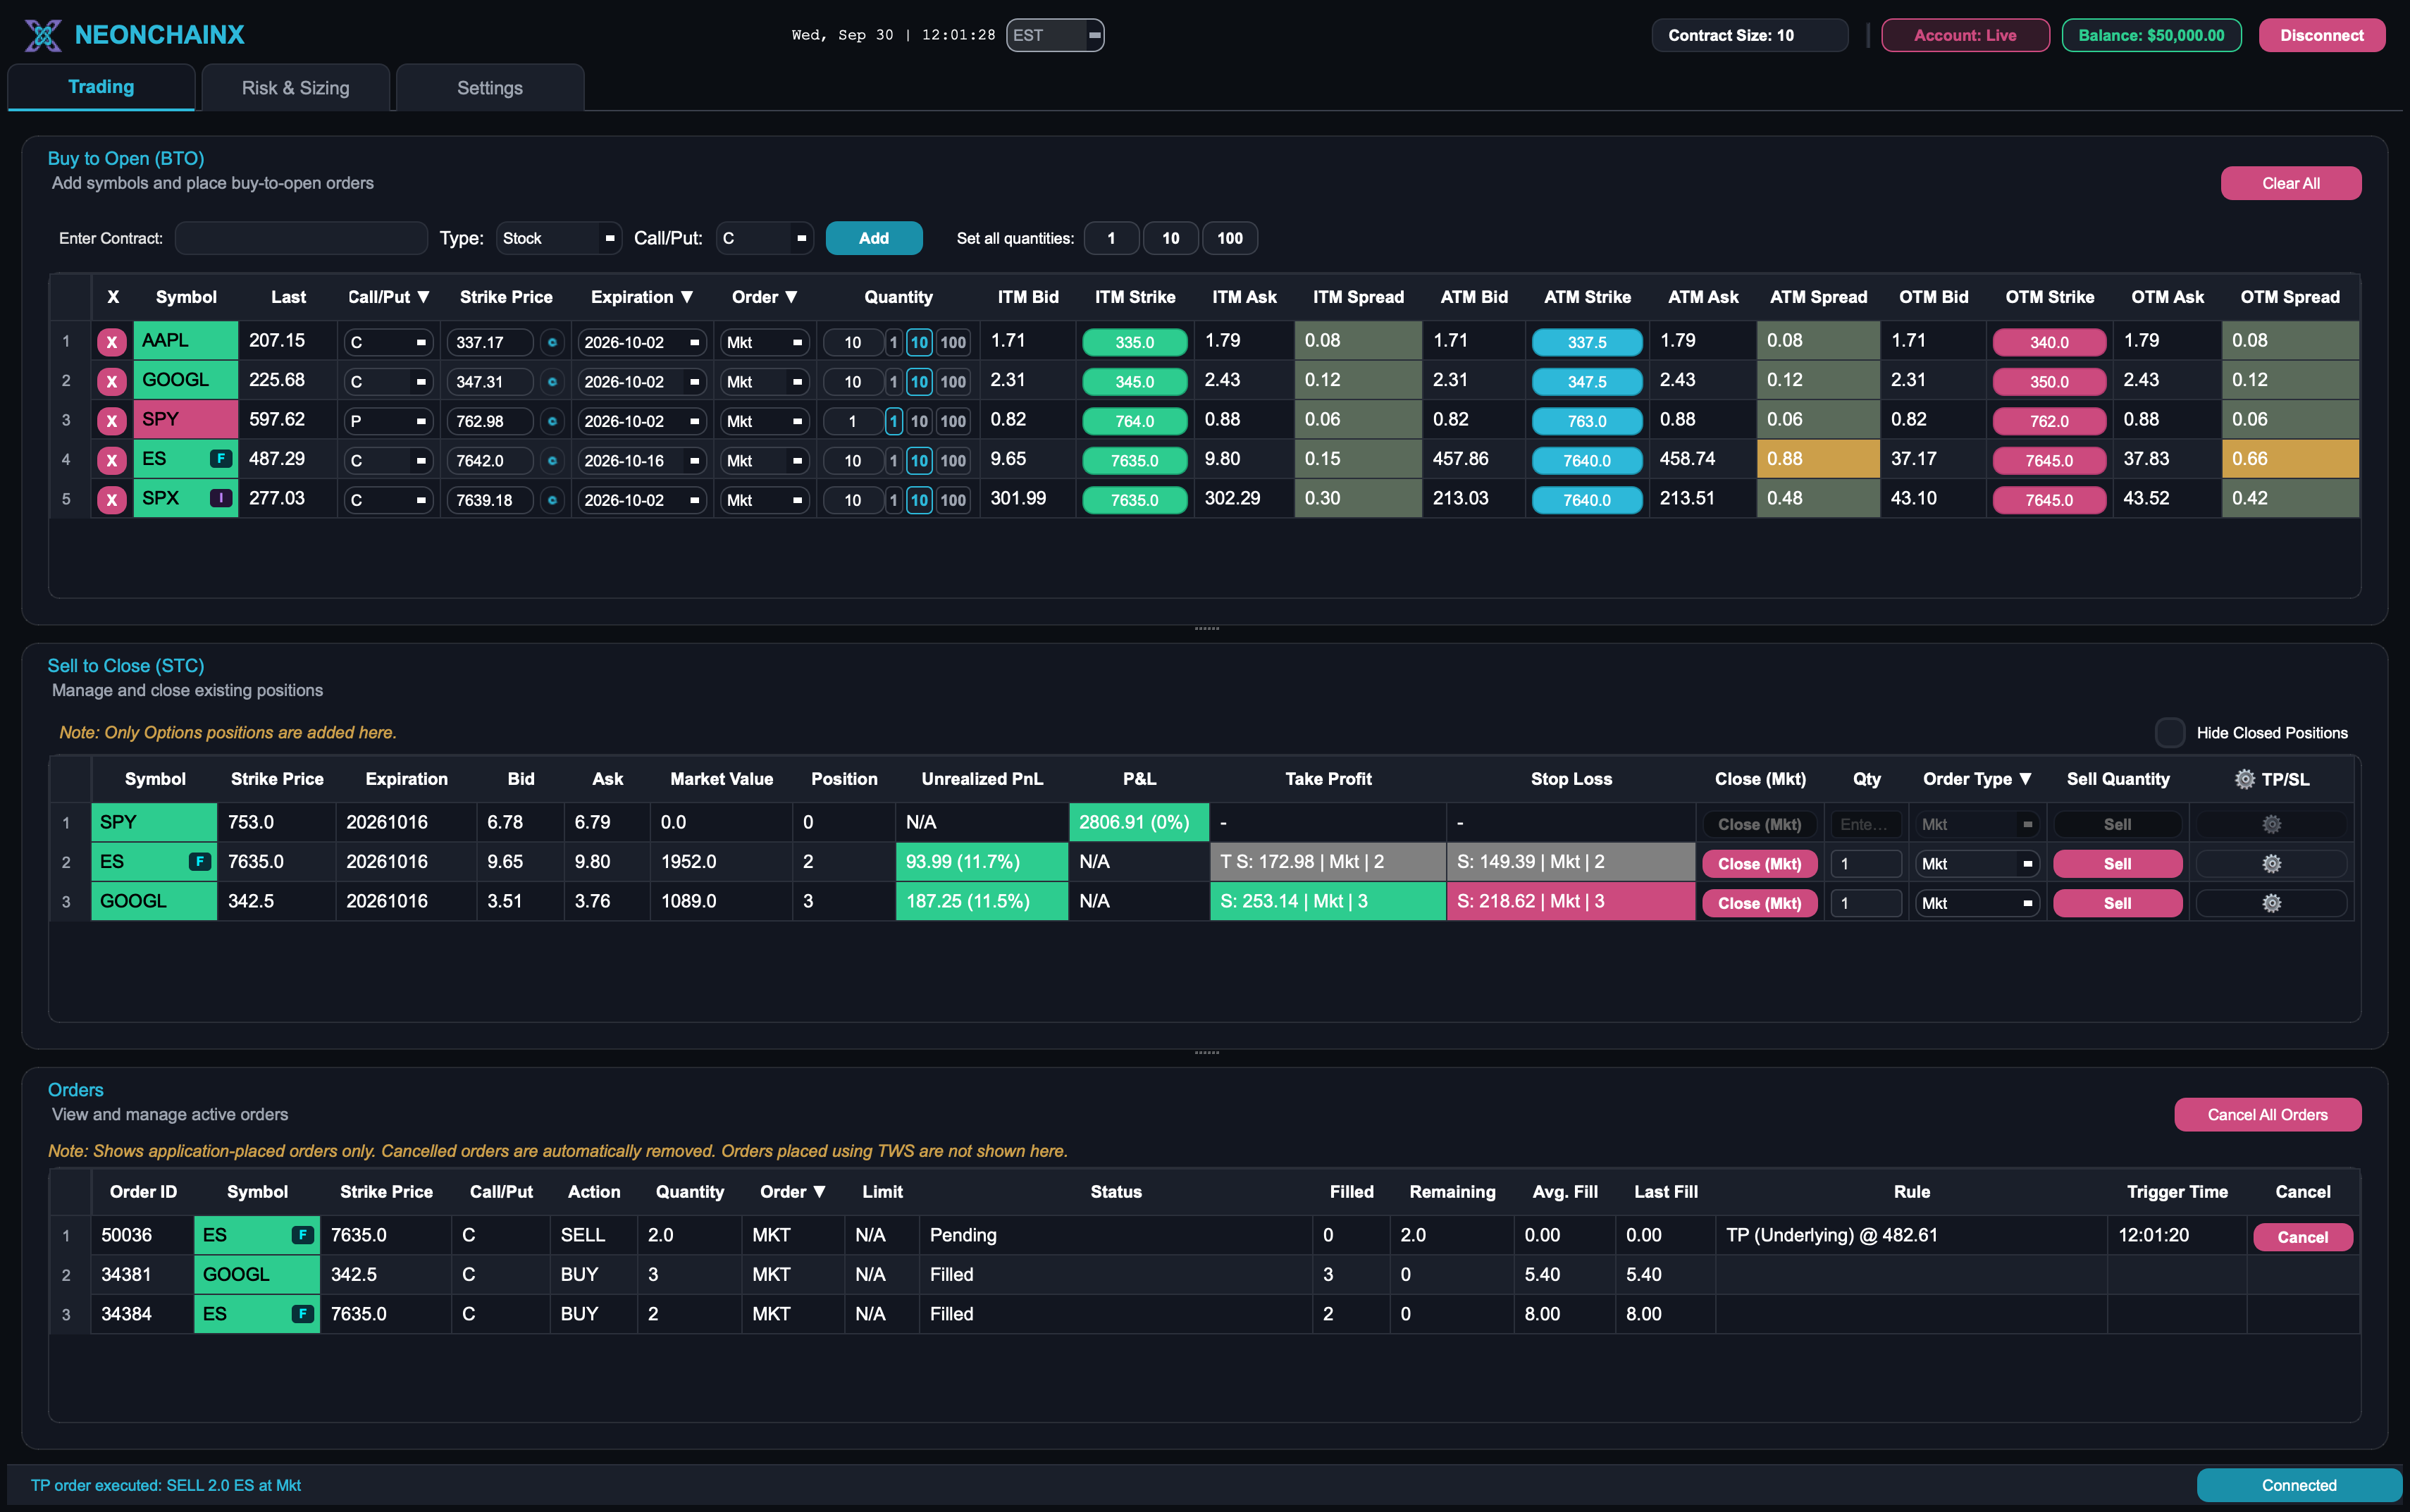The image size is (2410, 1512).
Task: Select AAPL ITM strike 335.0 green swatch
Action: pos(1134,342)
